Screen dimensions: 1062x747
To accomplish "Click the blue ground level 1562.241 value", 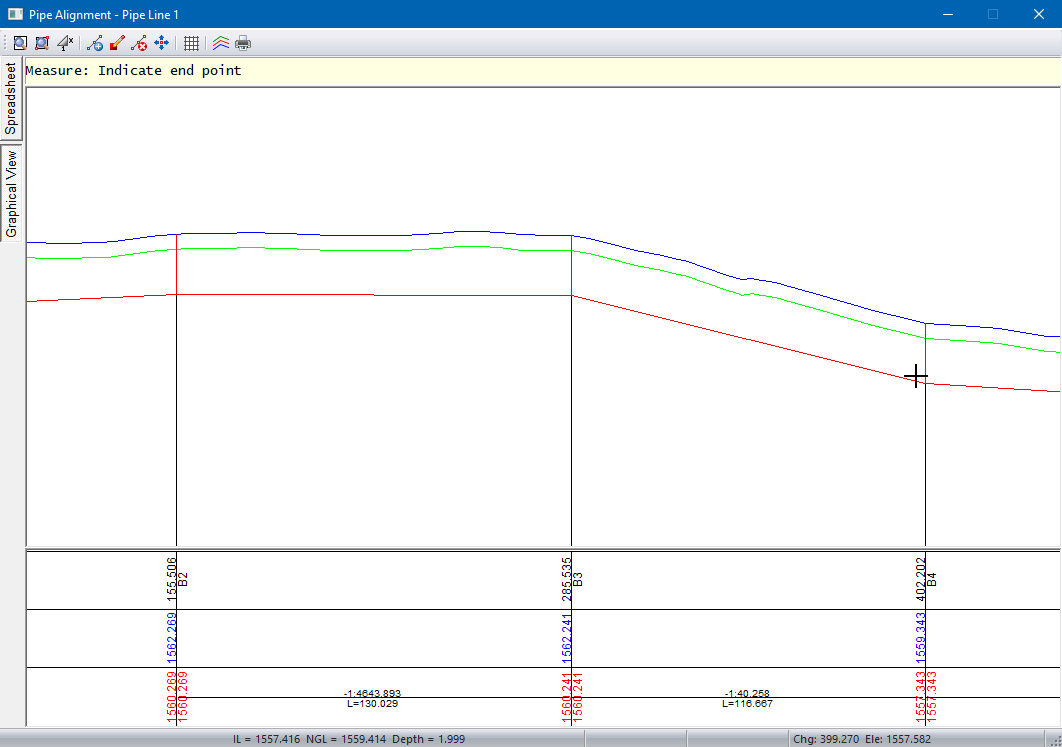I will point(566,638).
